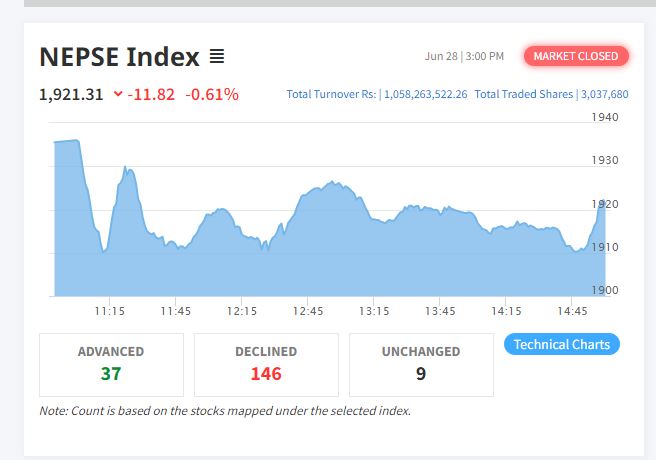
Task: Click the Total Traded Shares value 3,037,680
Action: point(605,94)
